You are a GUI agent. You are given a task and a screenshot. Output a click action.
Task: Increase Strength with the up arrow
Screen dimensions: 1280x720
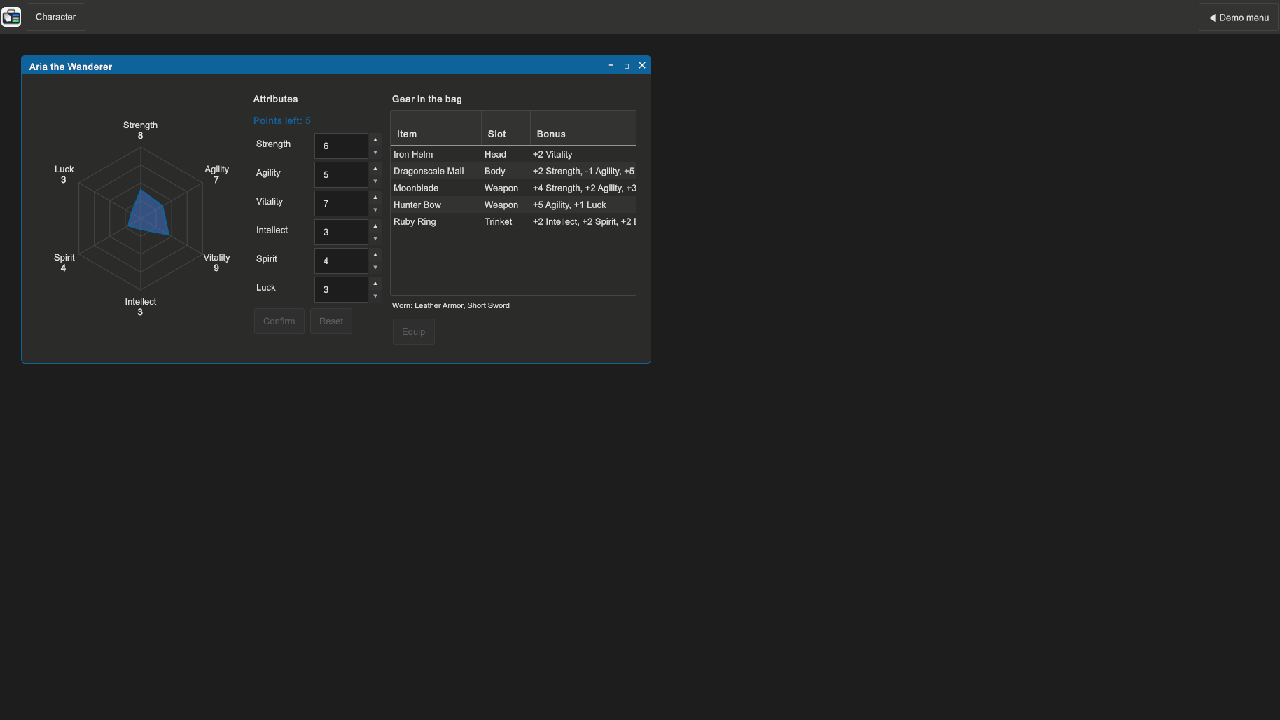(x=375, y=140)
